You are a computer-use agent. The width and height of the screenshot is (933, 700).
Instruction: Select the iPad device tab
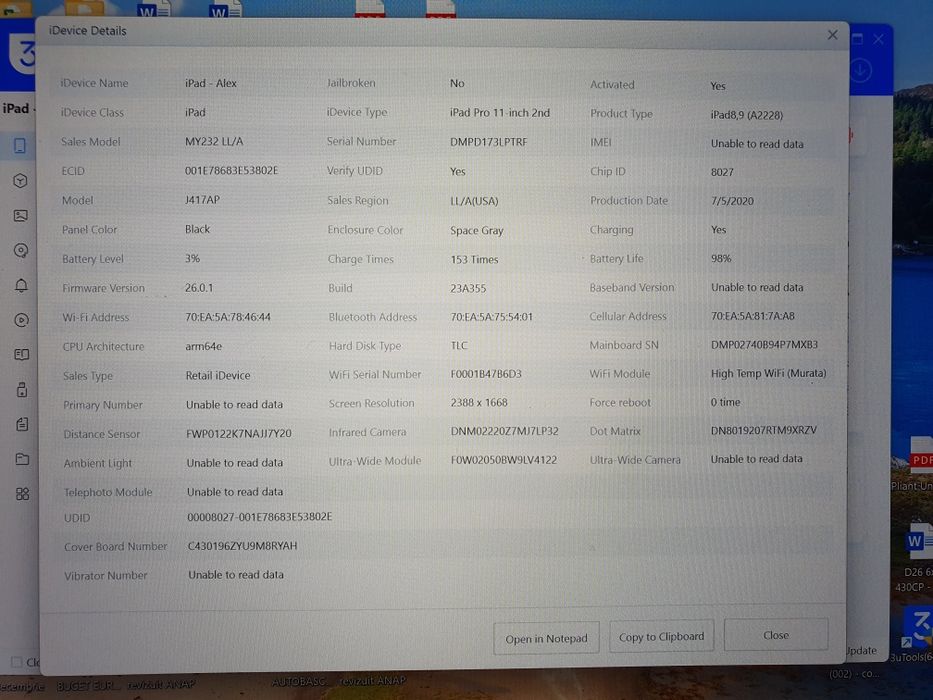(18, 108)
